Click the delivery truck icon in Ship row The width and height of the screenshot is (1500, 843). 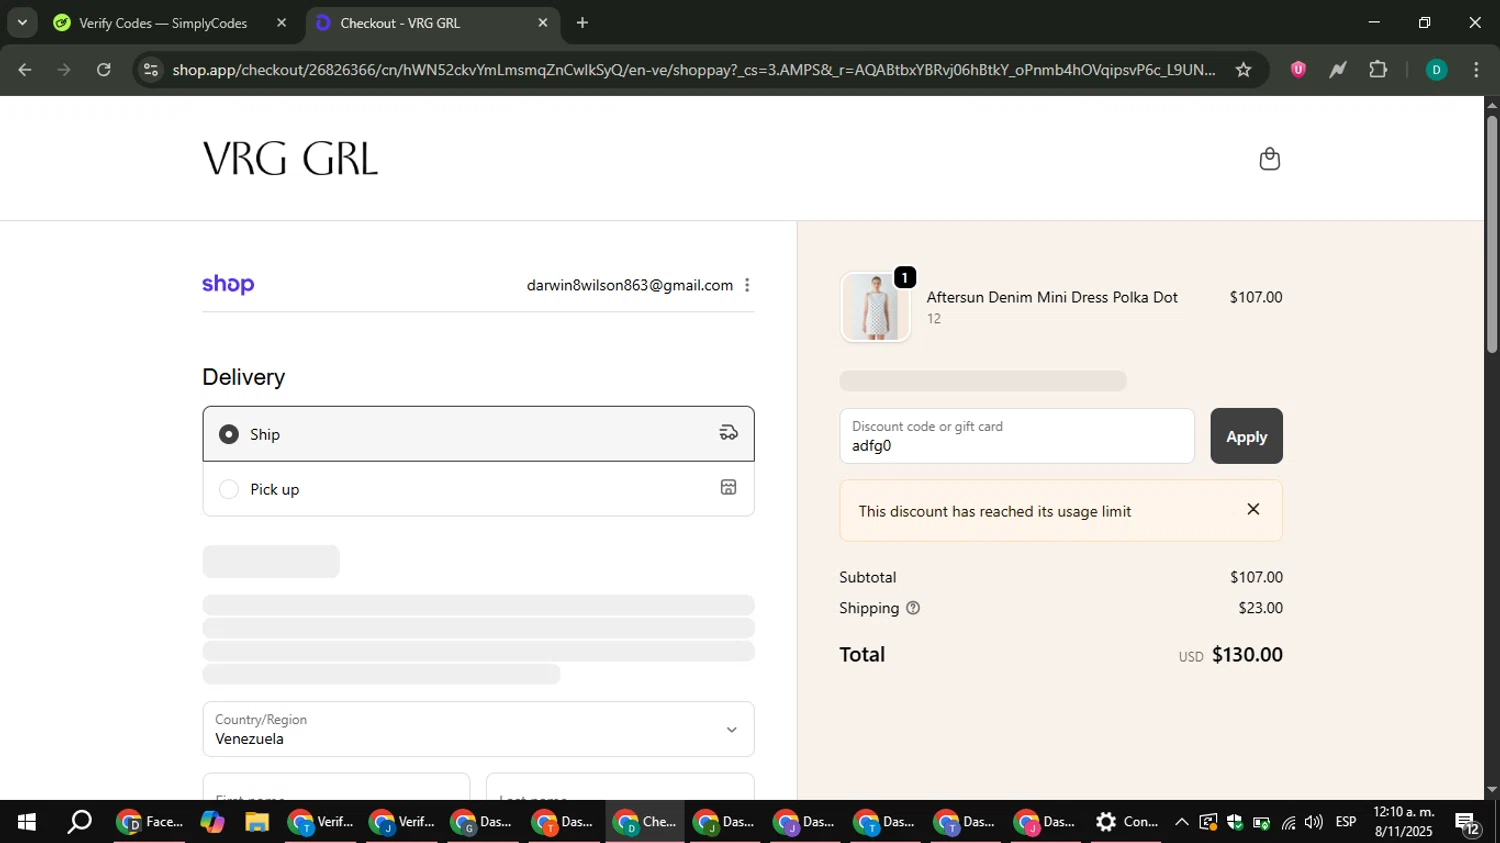(x=729, y=433)
